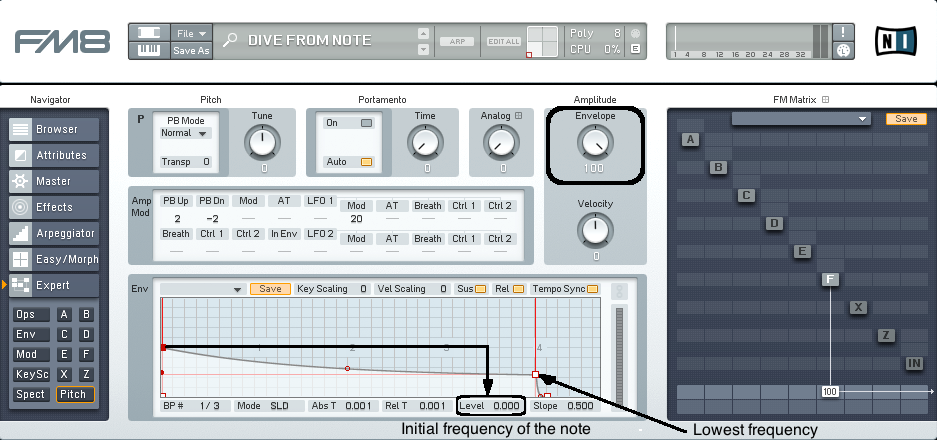
Task: Select operator D in FM Matrix
Action: point(774,223)
